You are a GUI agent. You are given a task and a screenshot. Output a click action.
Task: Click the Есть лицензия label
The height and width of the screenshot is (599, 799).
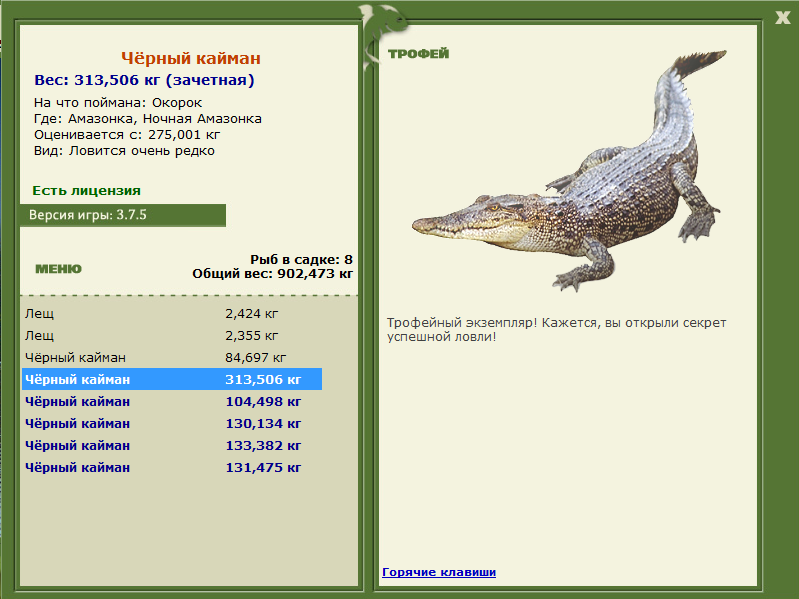click(x=87, y=190)
